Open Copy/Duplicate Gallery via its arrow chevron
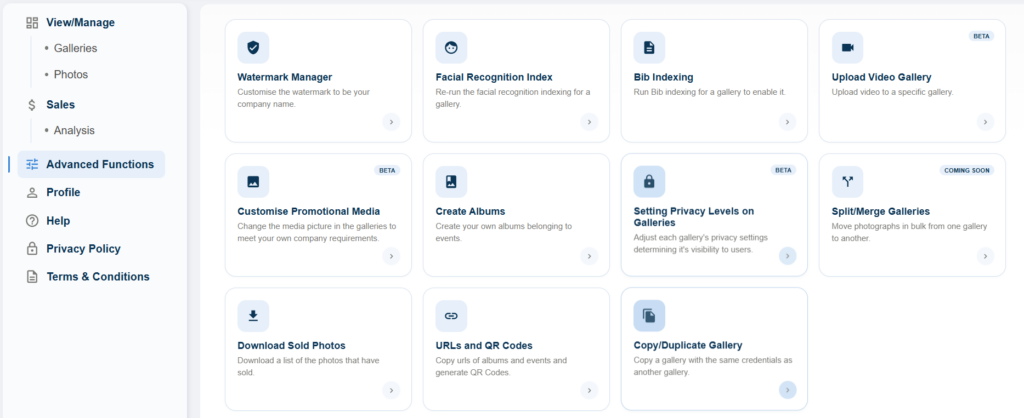This screenshot has height=418, width=1024. [x=788, y=390]
